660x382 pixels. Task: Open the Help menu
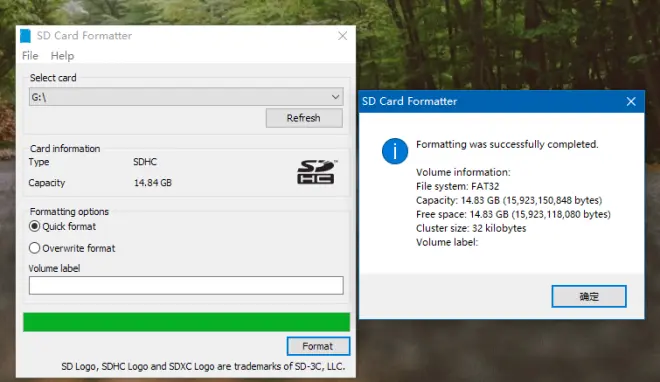click(62, 56)
